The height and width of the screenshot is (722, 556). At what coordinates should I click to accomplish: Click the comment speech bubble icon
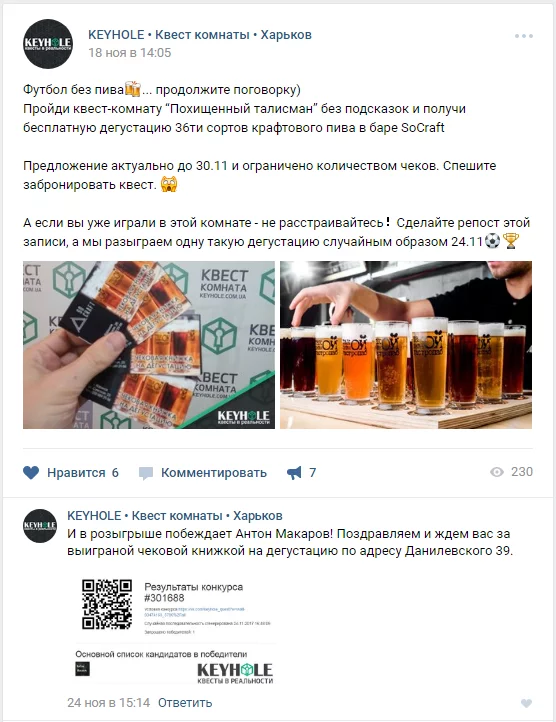[x=146, y=473]
